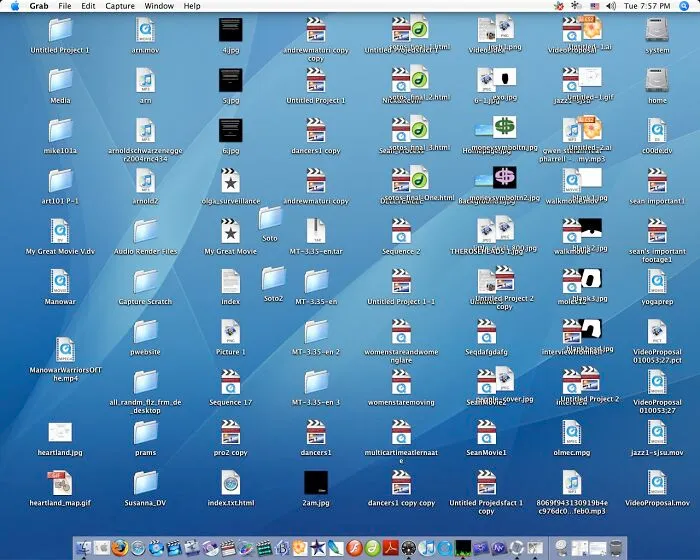This screenshot has height=560, width=700.
Task: Select the pwebsite folder
Action: pyautogui.click(x=146, y=332)
